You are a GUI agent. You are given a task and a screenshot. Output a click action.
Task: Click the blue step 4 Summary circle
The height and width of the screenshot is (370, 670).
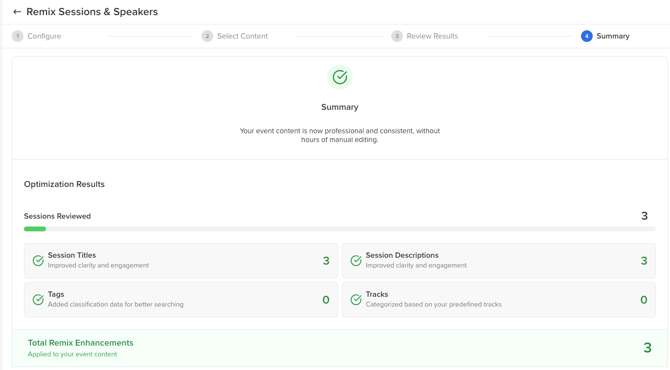pos(587,36)
